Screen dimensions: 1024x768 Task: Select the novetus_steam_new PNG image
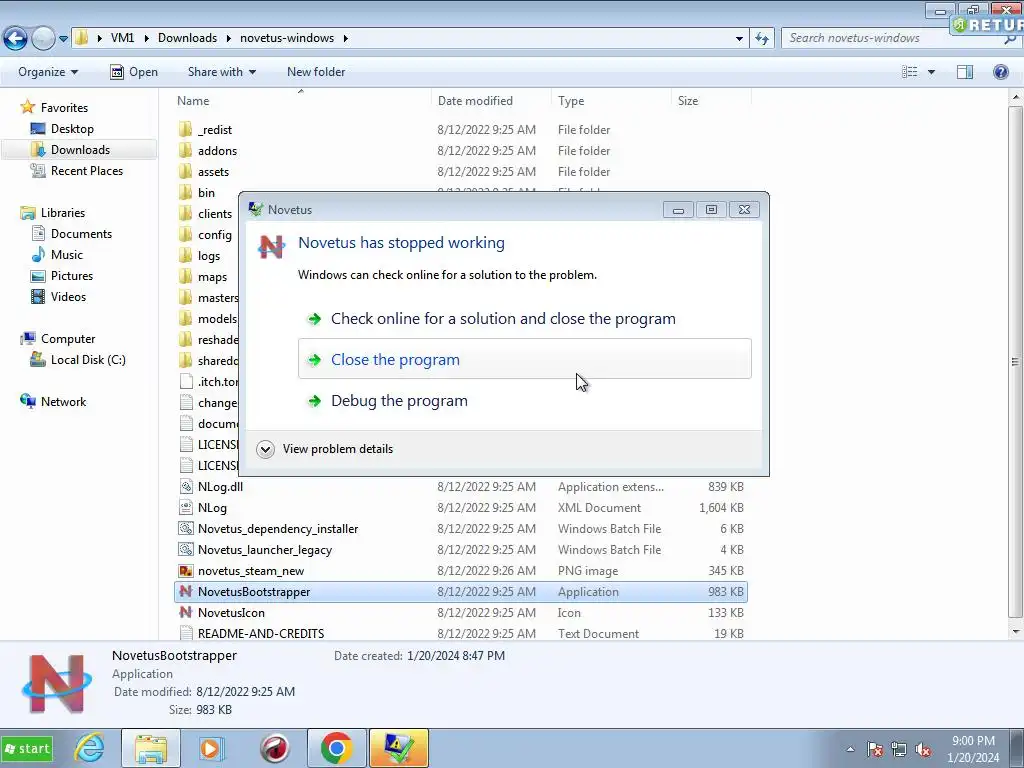pyautogui.click(x=251, y=570)
